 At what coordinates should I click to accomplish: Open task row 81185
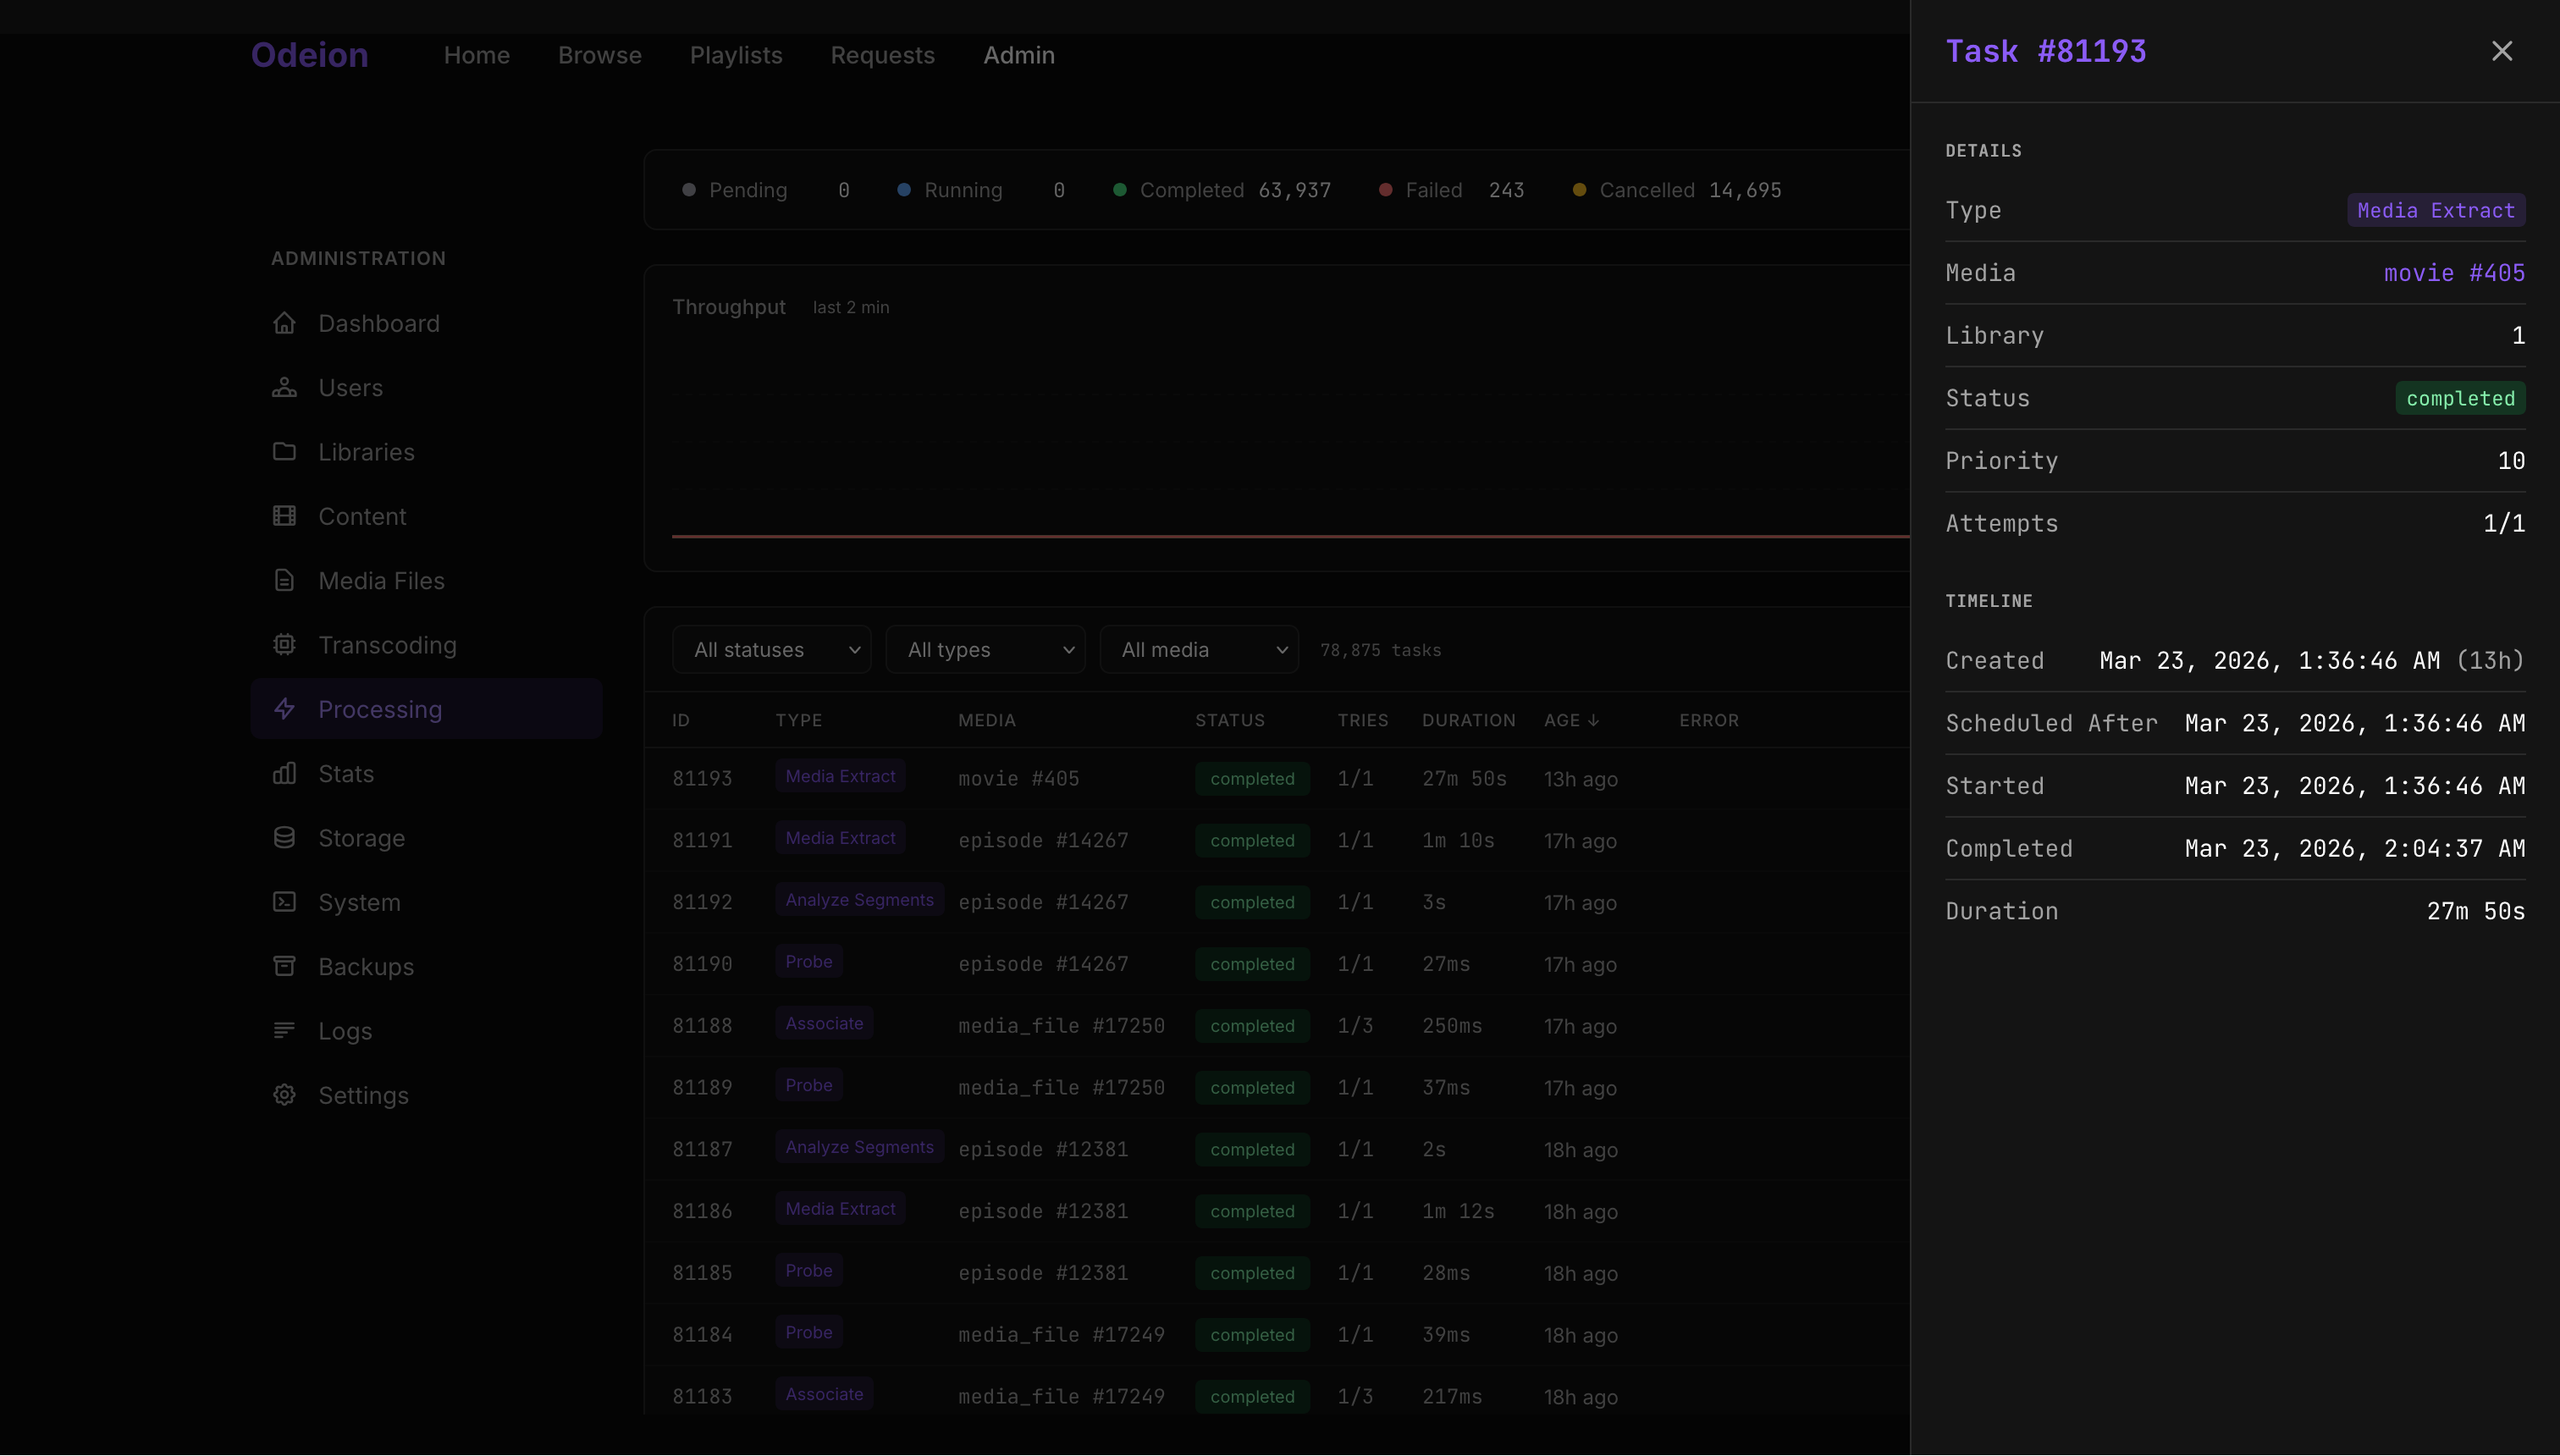[x=1277, y=1273]
